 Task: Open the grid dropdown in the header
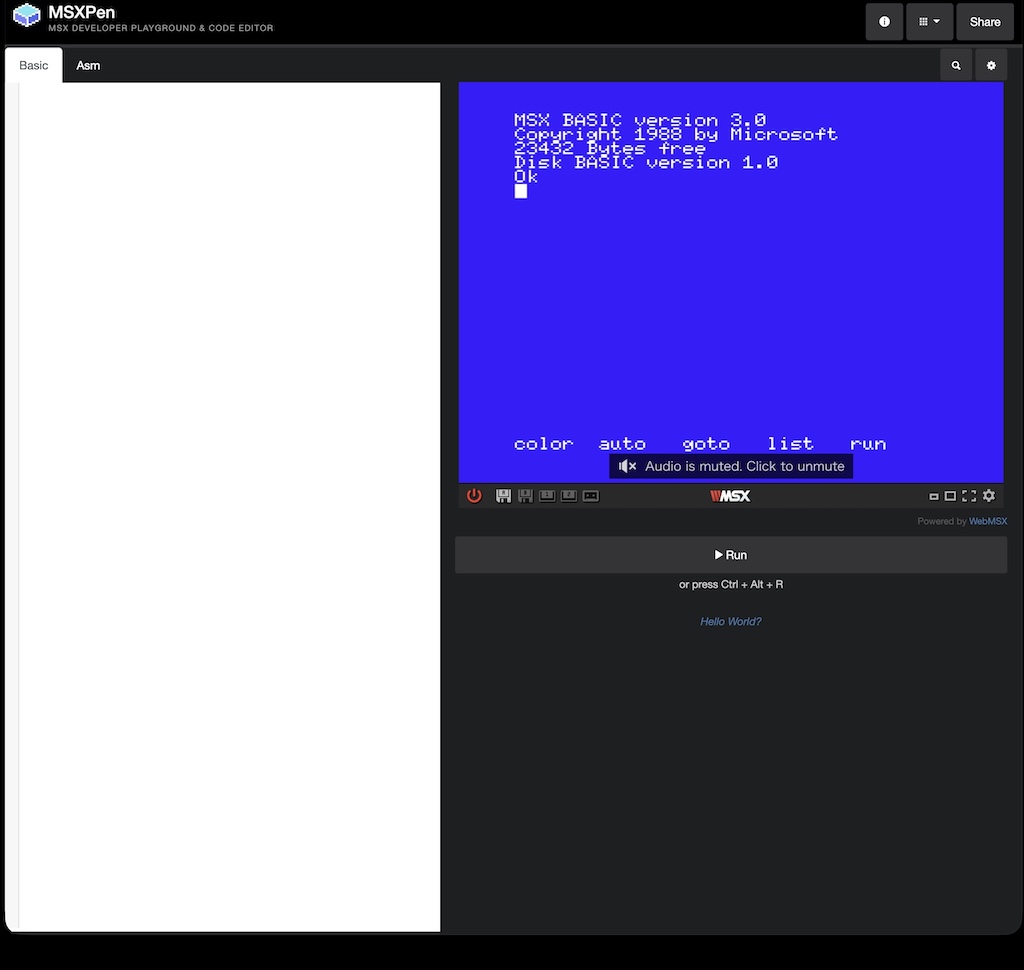pyautogui.click(x=929, y=21)
